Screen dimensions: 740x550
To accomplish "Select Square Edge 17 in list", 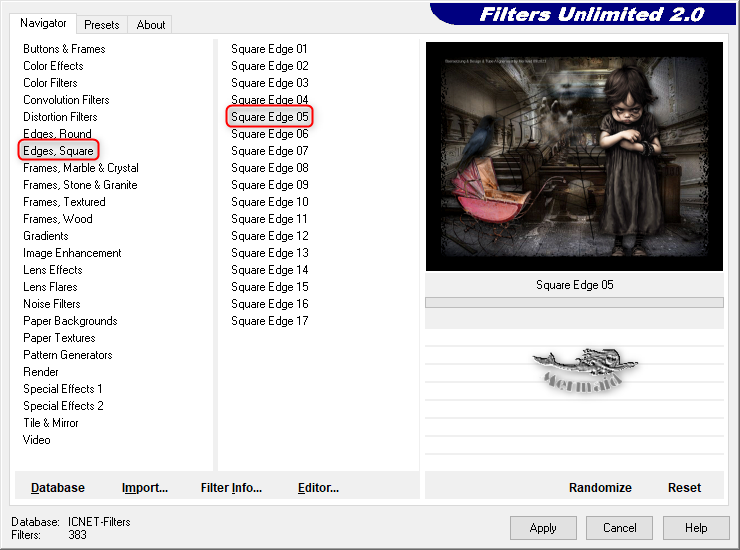I will click(x=270, y=321).
